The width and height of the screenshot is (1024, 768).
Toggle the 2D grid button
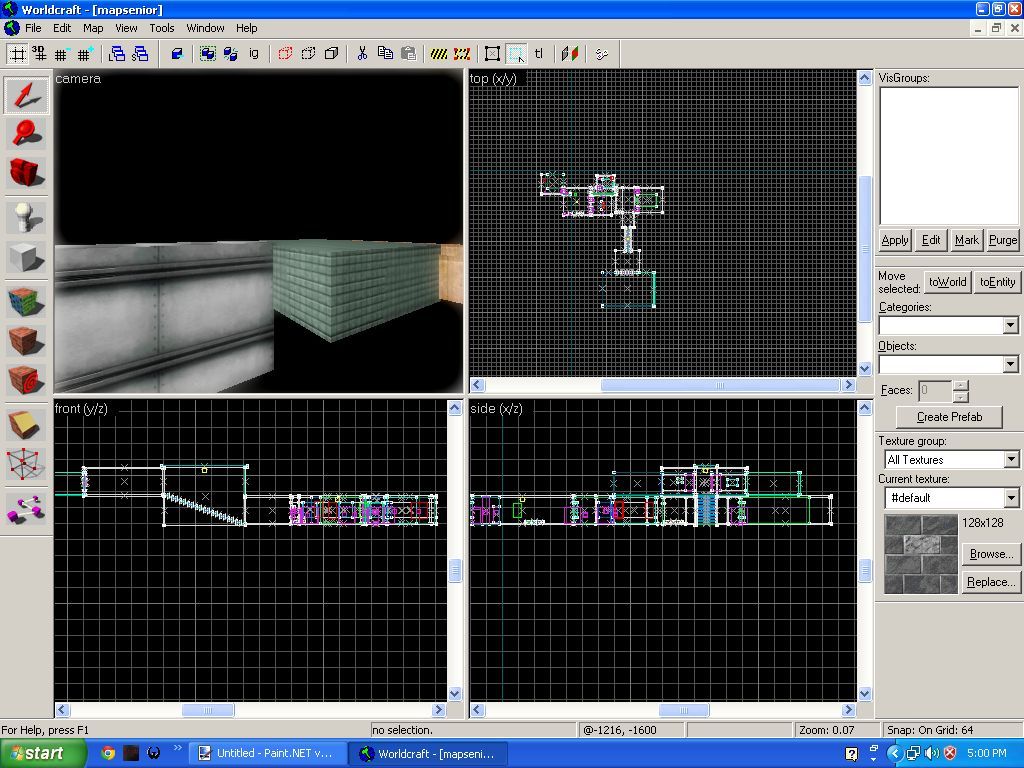pyautogui.click(x=18, y=54)
